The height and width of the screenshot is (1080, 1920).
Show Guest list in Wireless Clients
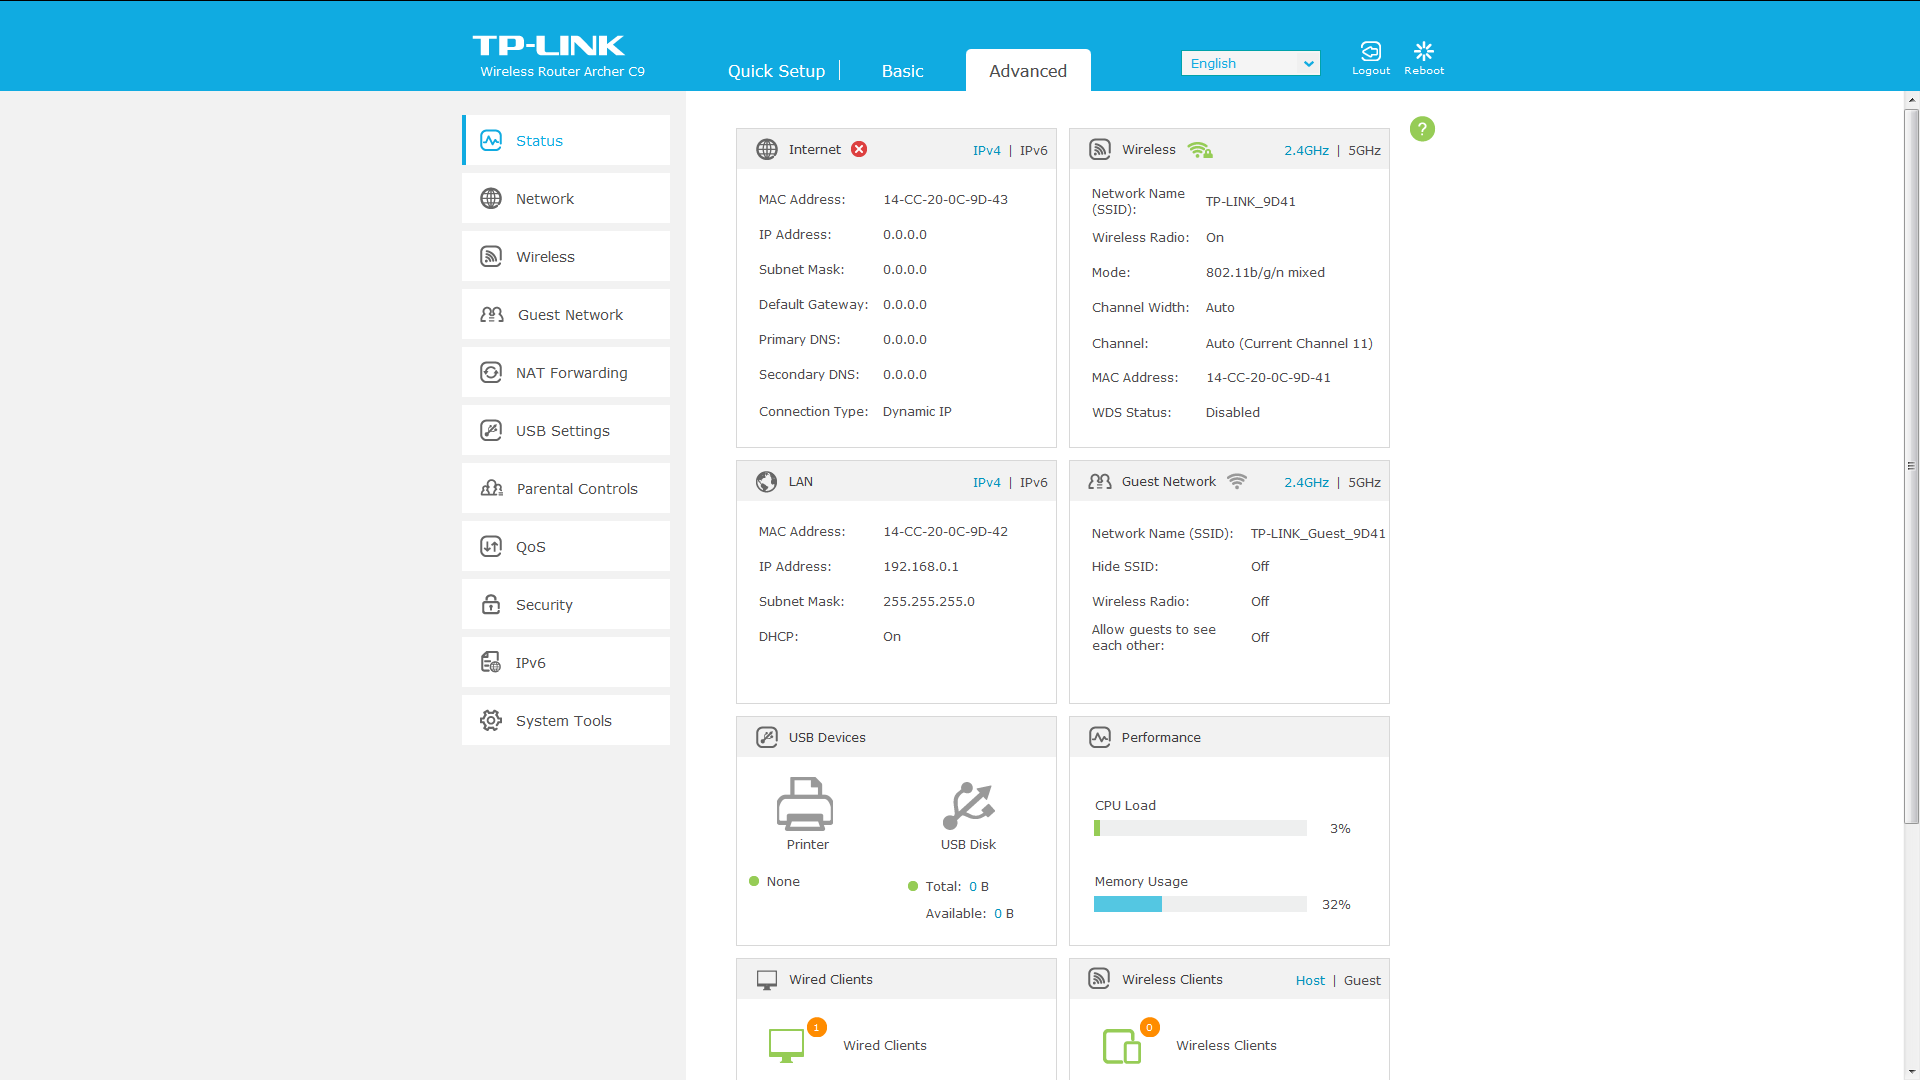pos(1362,980)
